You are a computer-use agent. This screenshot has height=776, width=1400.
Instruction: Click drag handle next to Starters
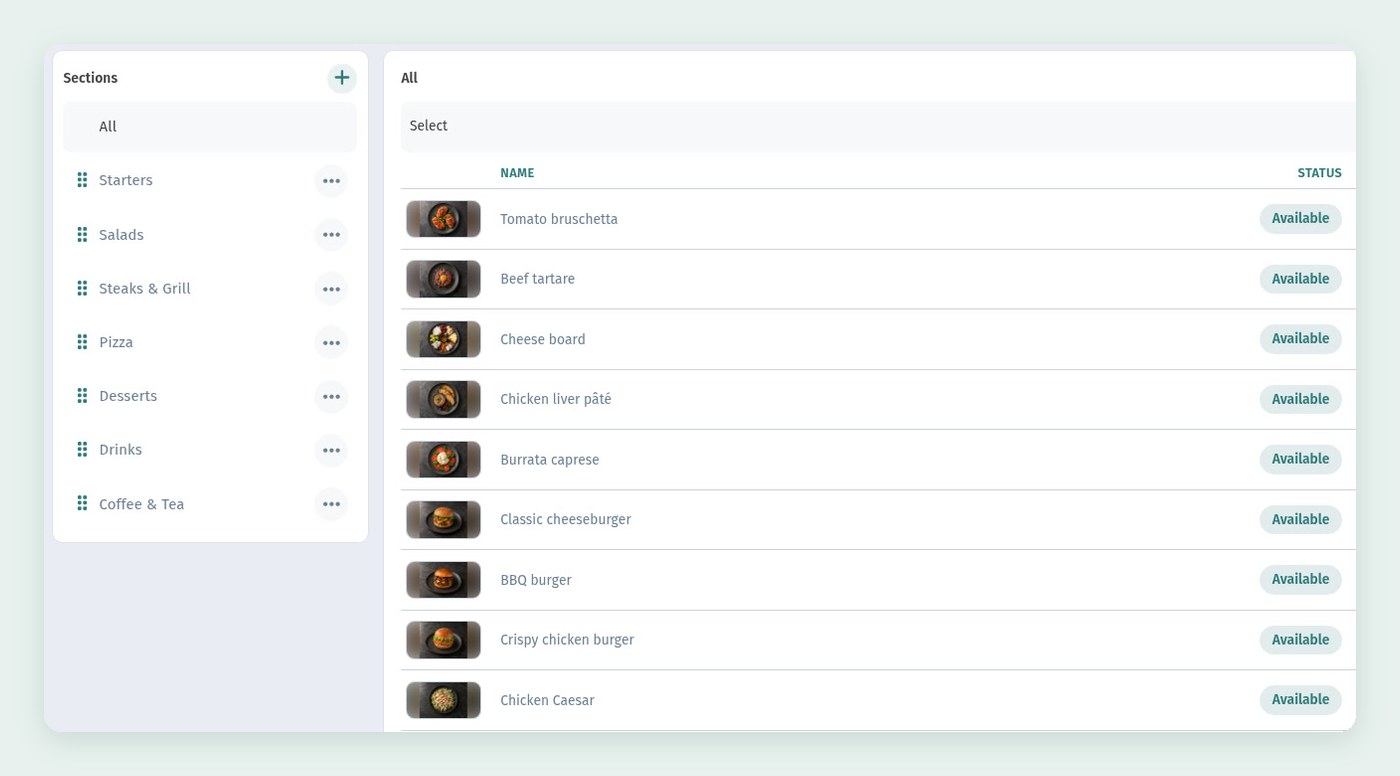[82, 180]
